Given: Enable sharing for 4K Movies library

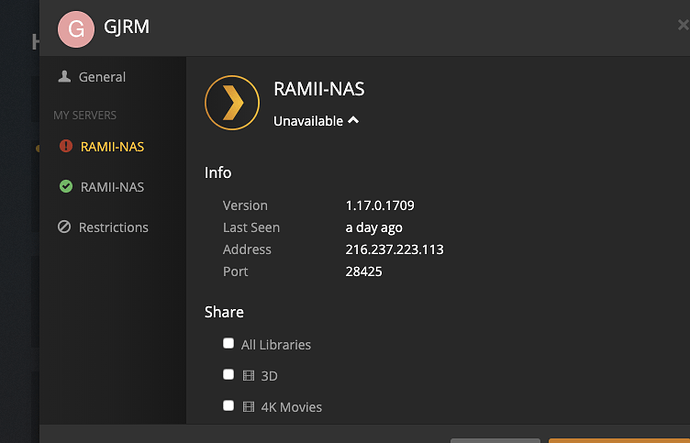Looking at the screenshot, I should coord(228,406).
